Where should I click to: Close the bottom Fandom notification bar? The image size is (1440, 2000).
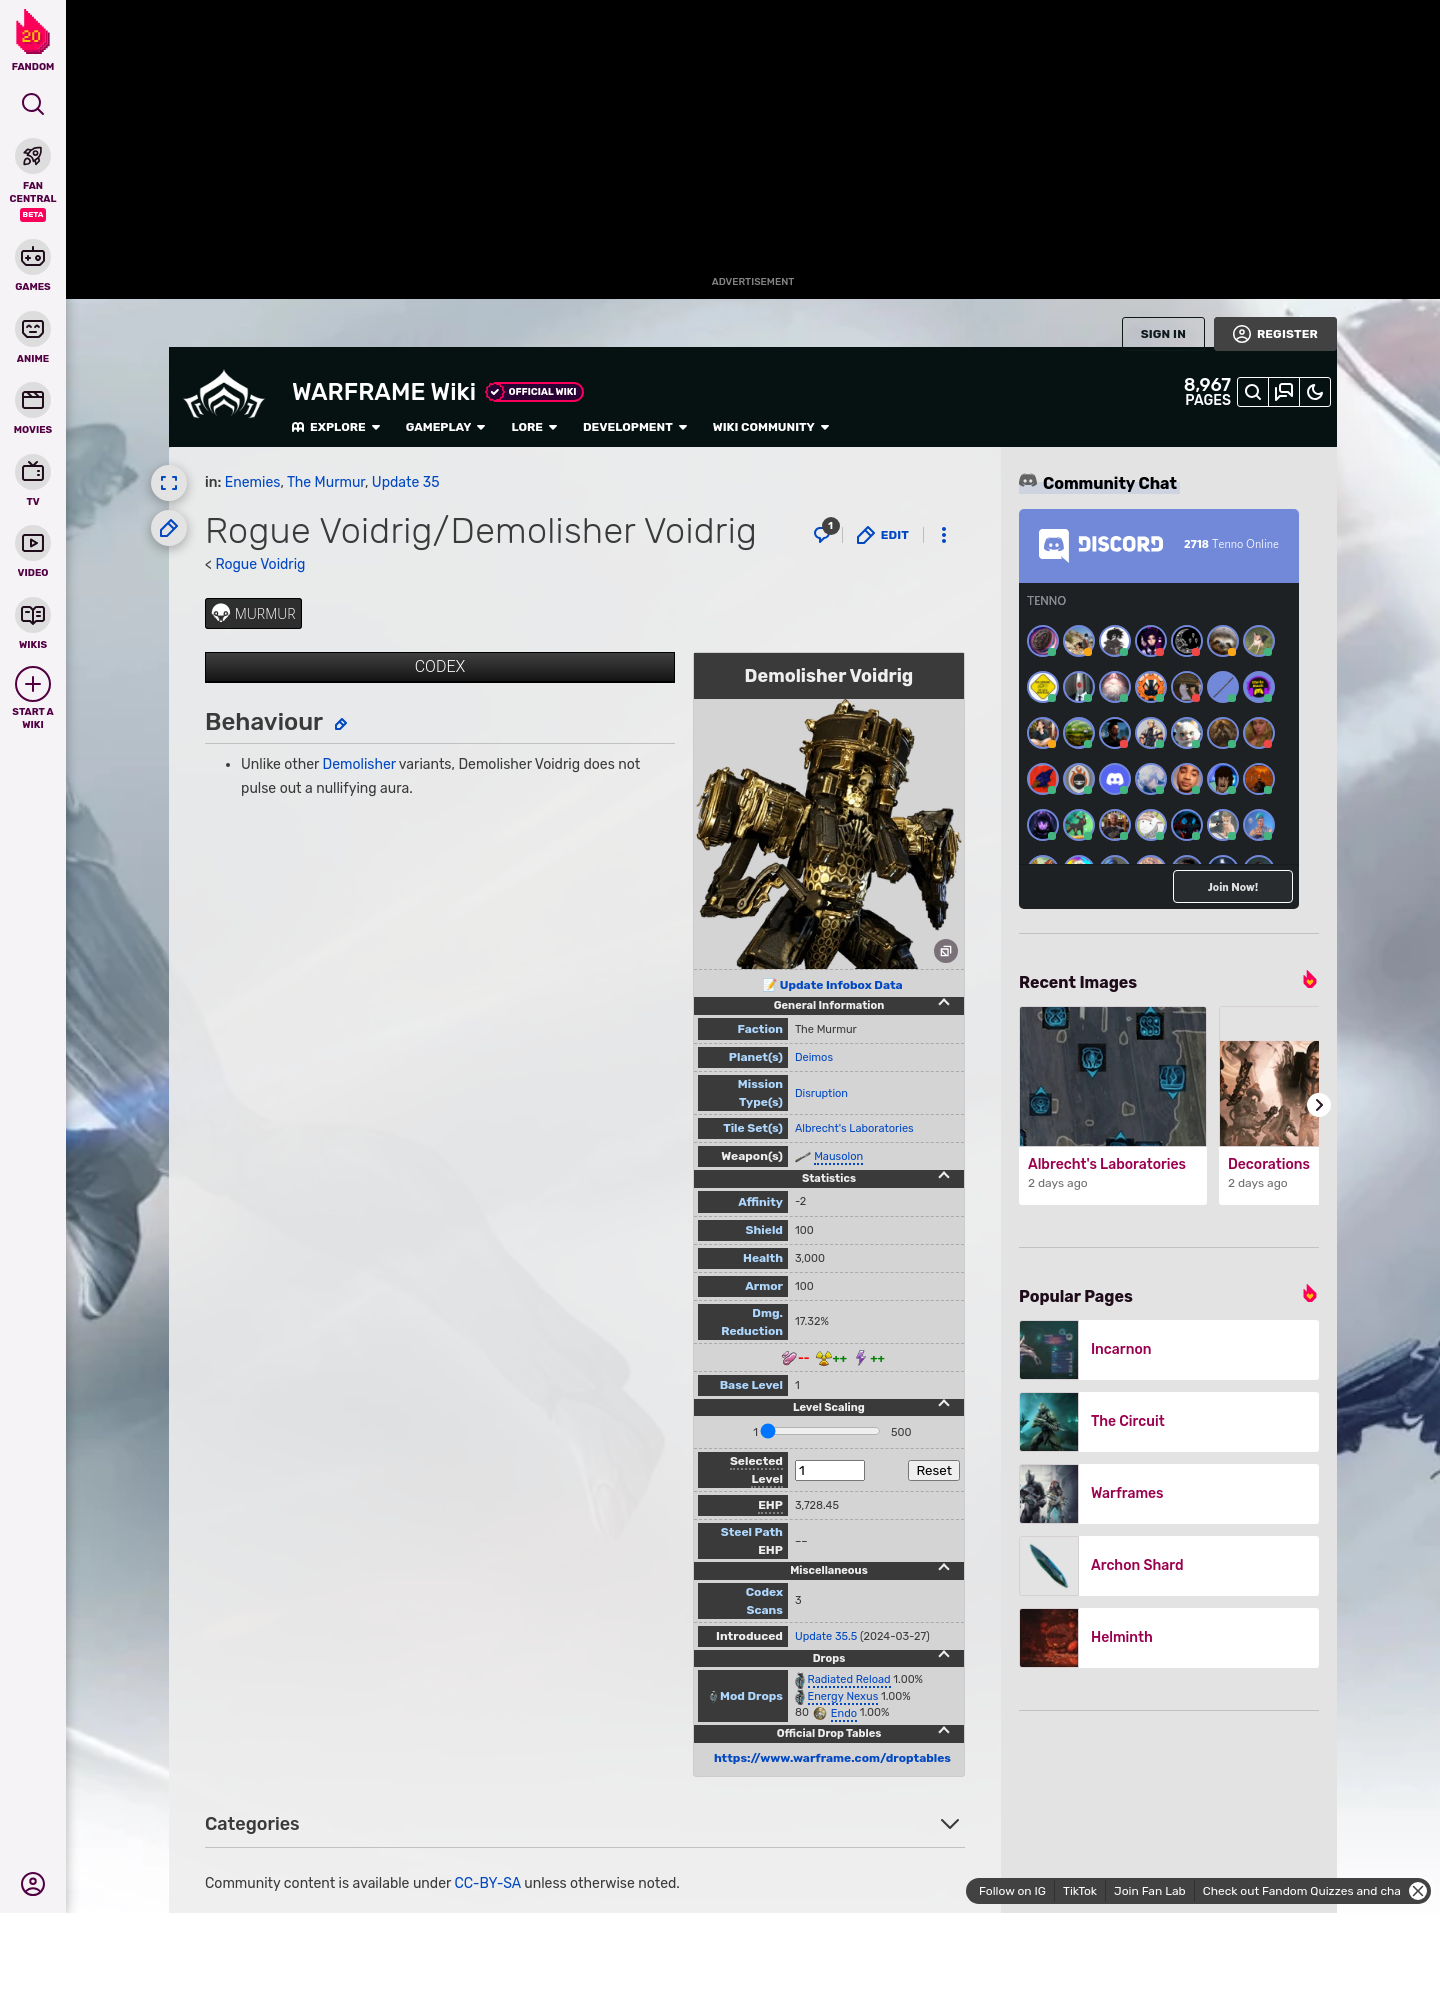[1418, 1891]
